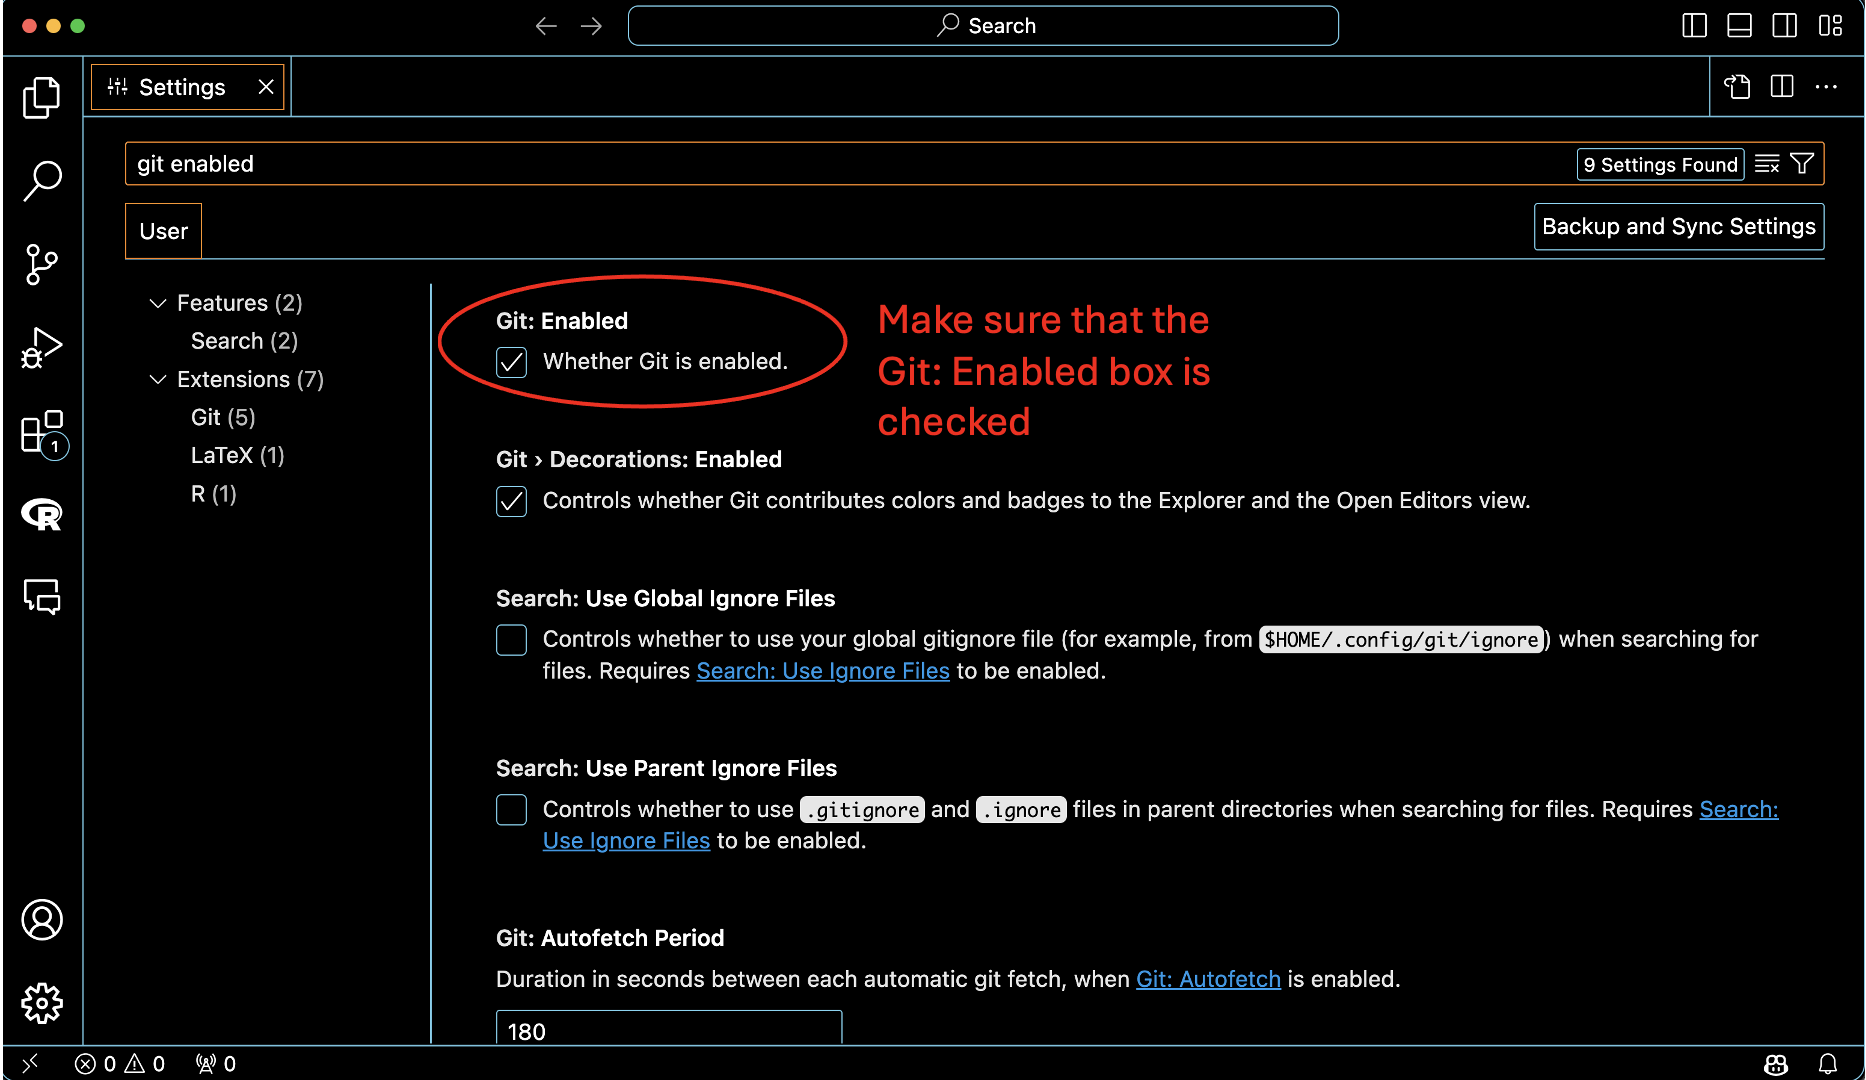Viewport: 1866px width, 1080px height.
Task: Open the Chat panel icon
Action: coord(42,597)
